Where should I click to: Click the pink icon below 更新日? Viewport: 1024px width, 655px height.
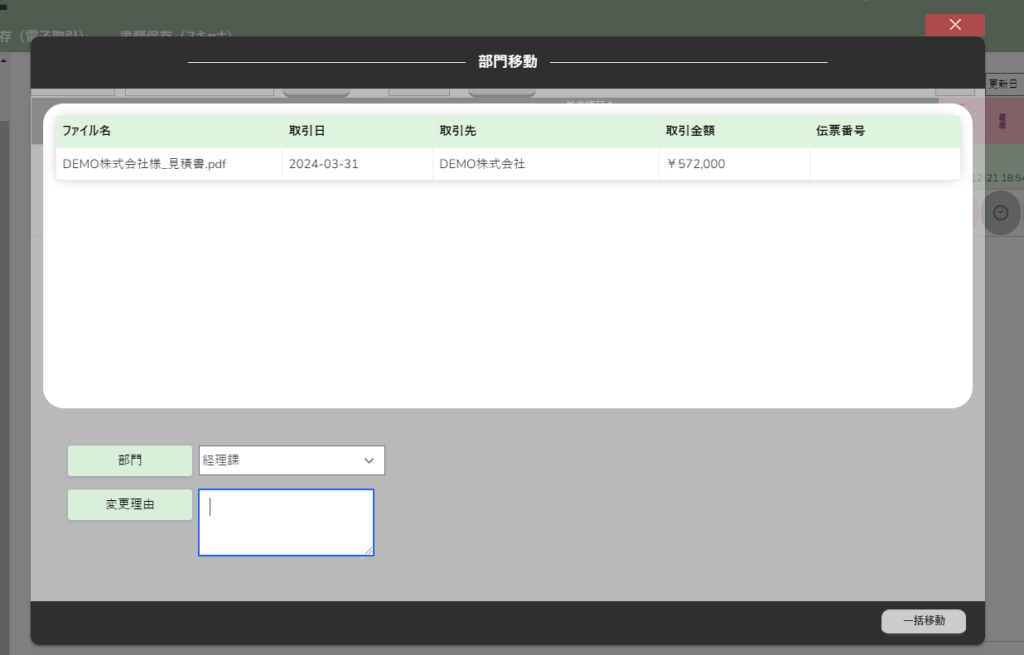click(1003, 120)
